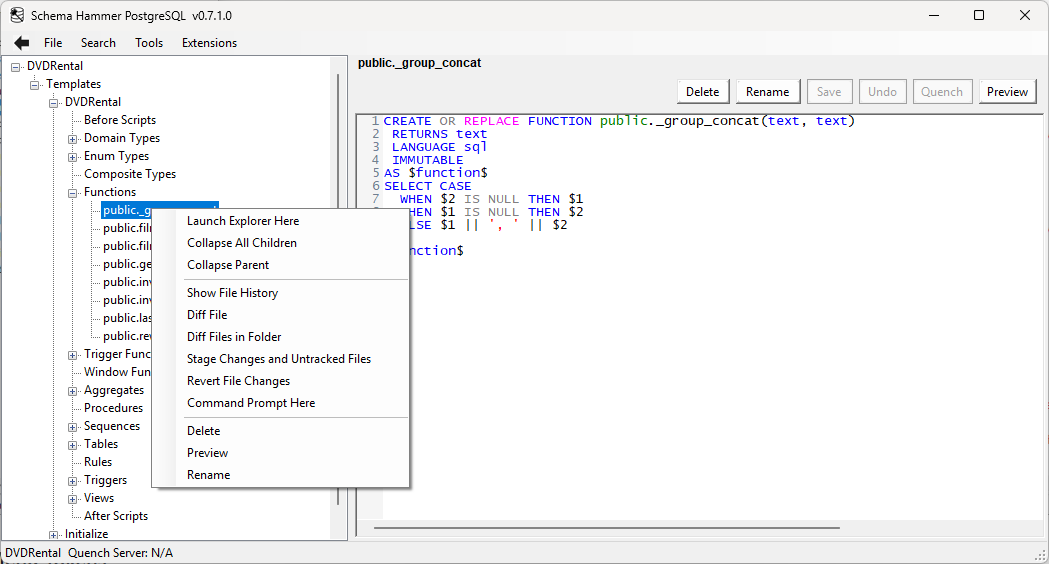
Task: Click the back arrow icon
Action: point(21,43)
